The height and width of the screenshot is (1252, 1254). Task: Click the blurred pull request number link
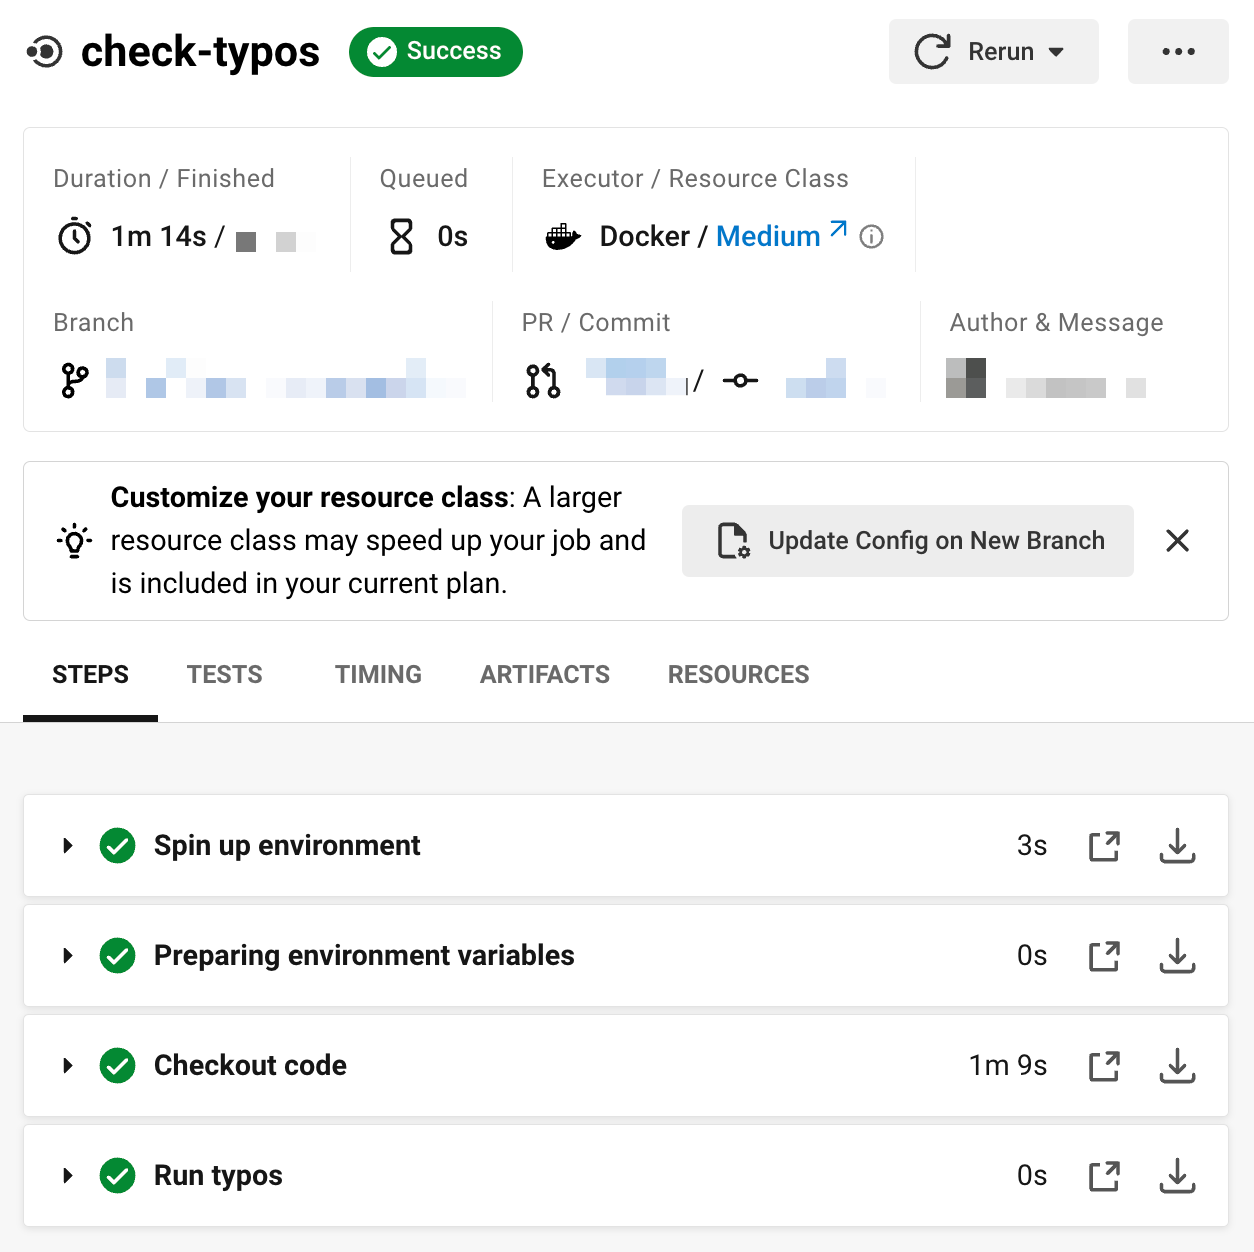point(636,376)
